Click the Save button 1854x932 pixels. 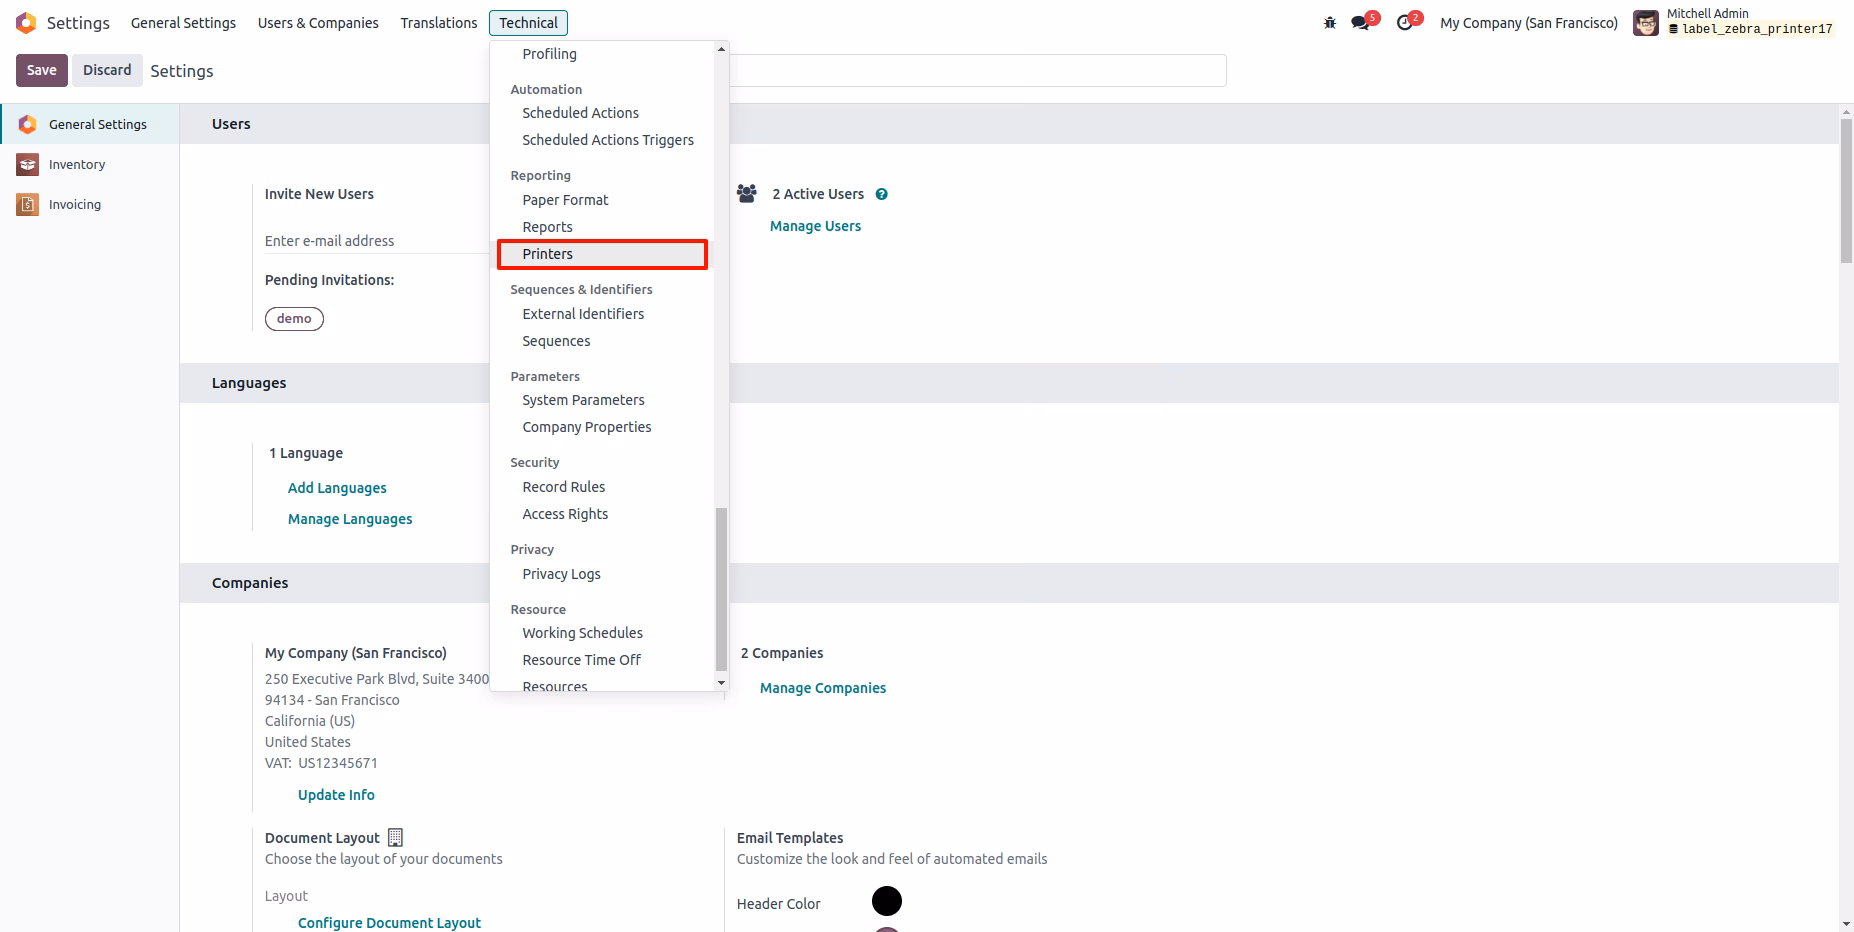coord(42,70)
